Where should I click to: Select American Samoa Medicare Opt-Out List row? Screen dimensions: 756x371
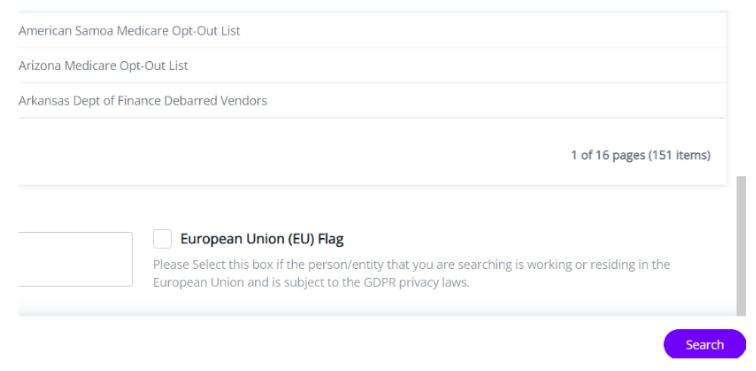pyautogui.click(x=372, y=30)
